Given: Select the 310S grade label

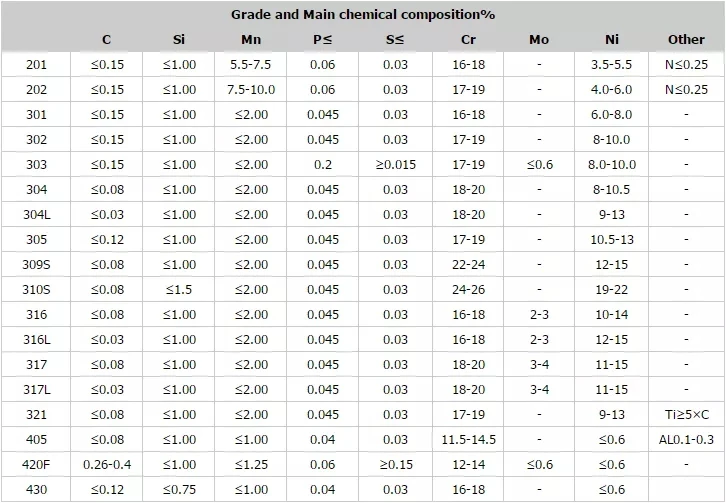Looking at the screenshot, I should click(36, 289).
